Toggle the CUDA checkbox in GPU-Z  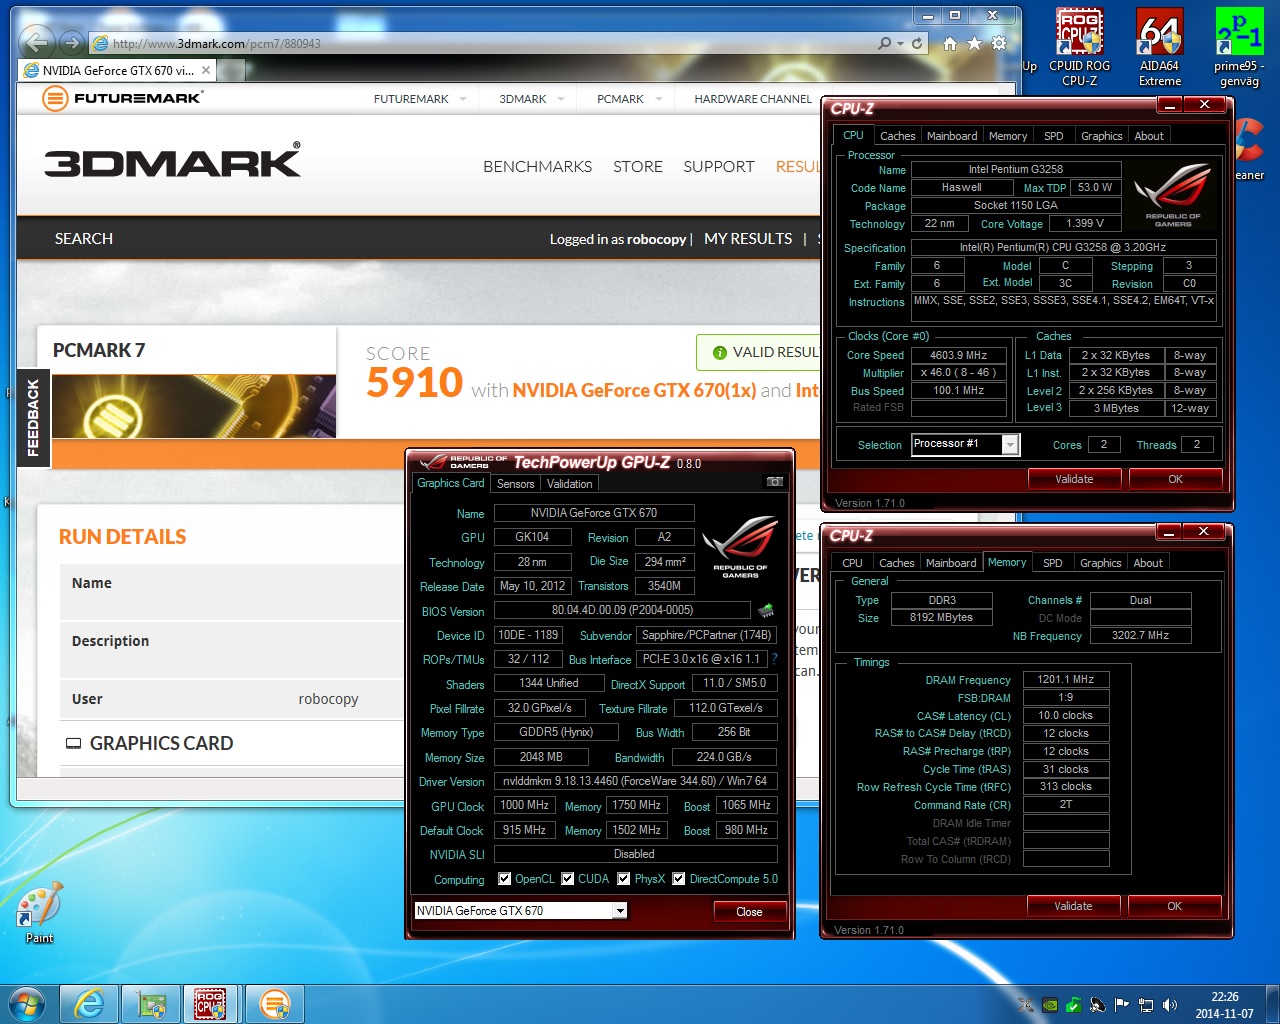(567, 879)
